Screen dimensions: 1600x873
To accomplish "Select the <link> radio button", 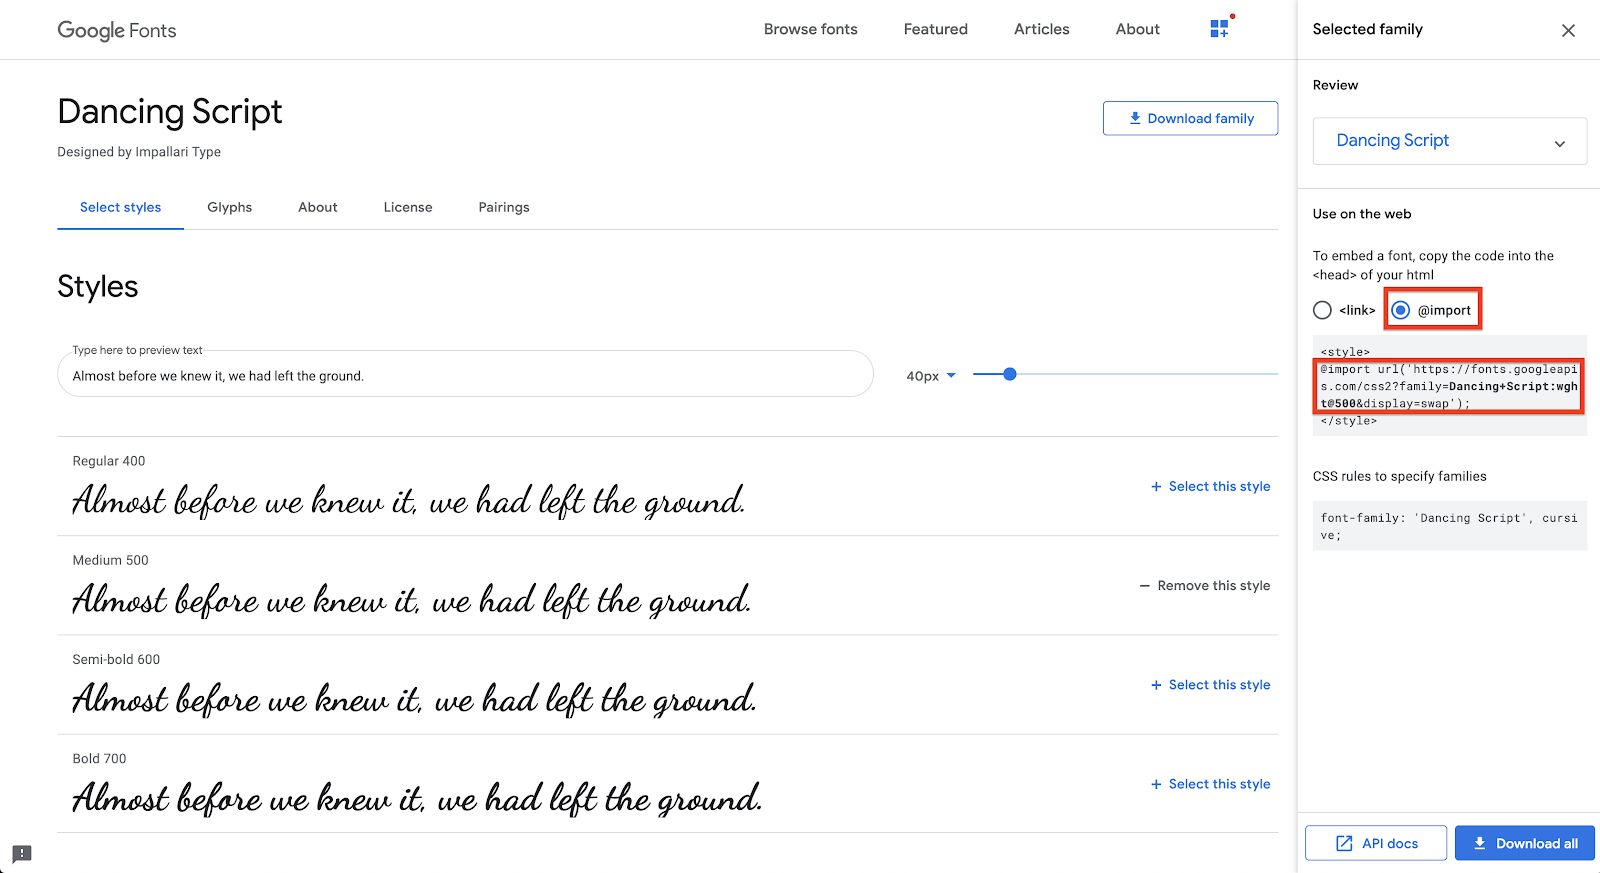I will 1322,310.
